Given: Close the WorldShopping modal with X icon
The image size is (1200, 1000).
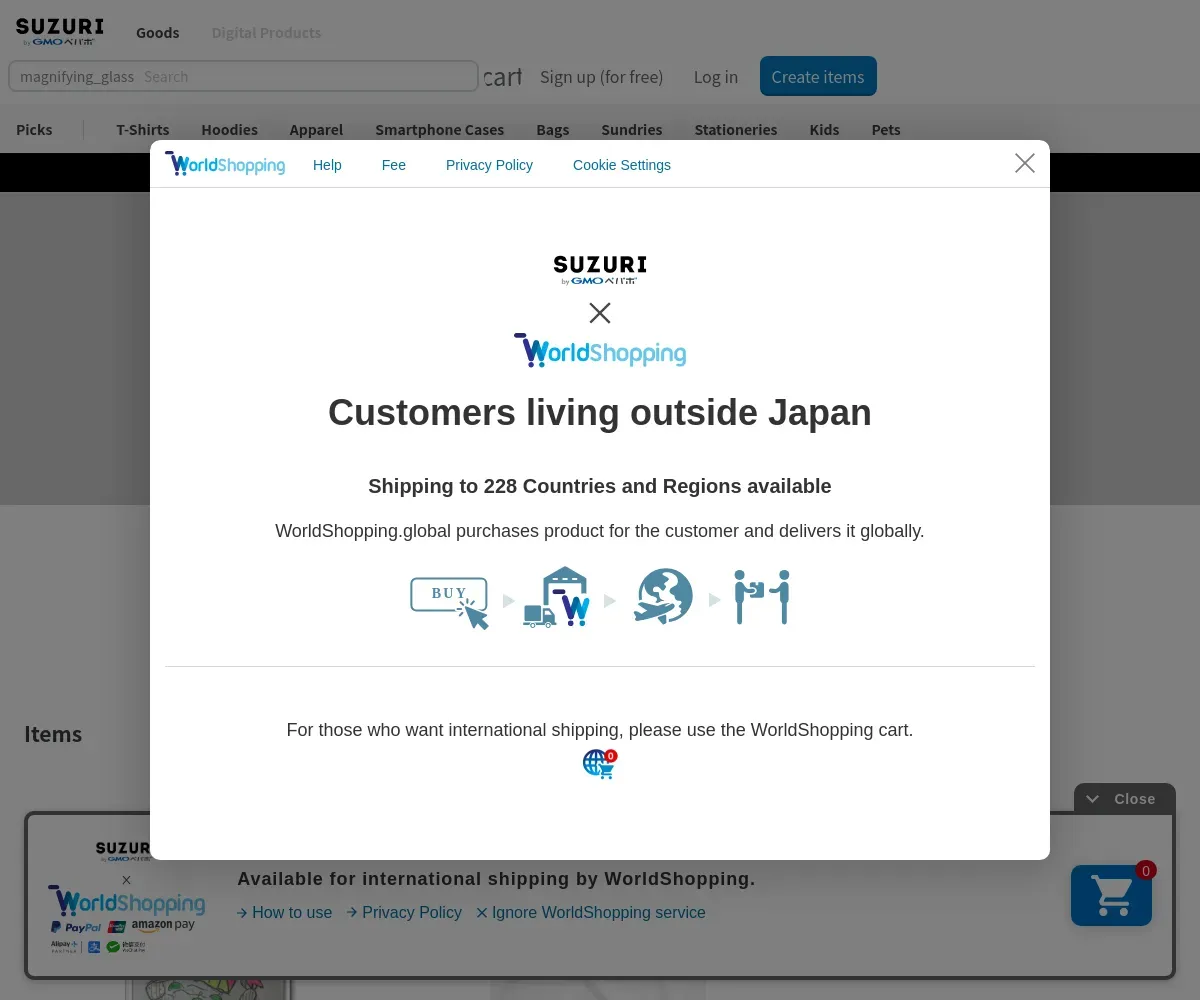Looking at the screenshot, I should (x=1024, y=163).
